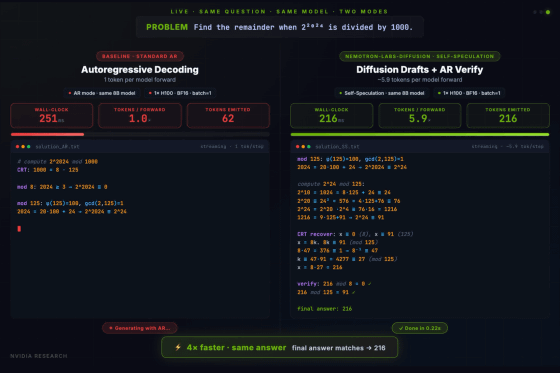Select the NEMOTRON-LABS-DIFFUSION · SELF-SPECULATION badge
This screenshot has height=373, width=560.
420,56
